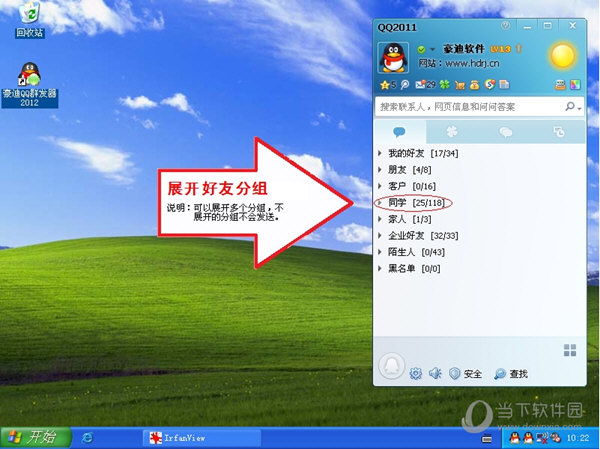Click the 安全 security button
The height and width of the screenshot is (449, 600).
(x=465, y=374)
